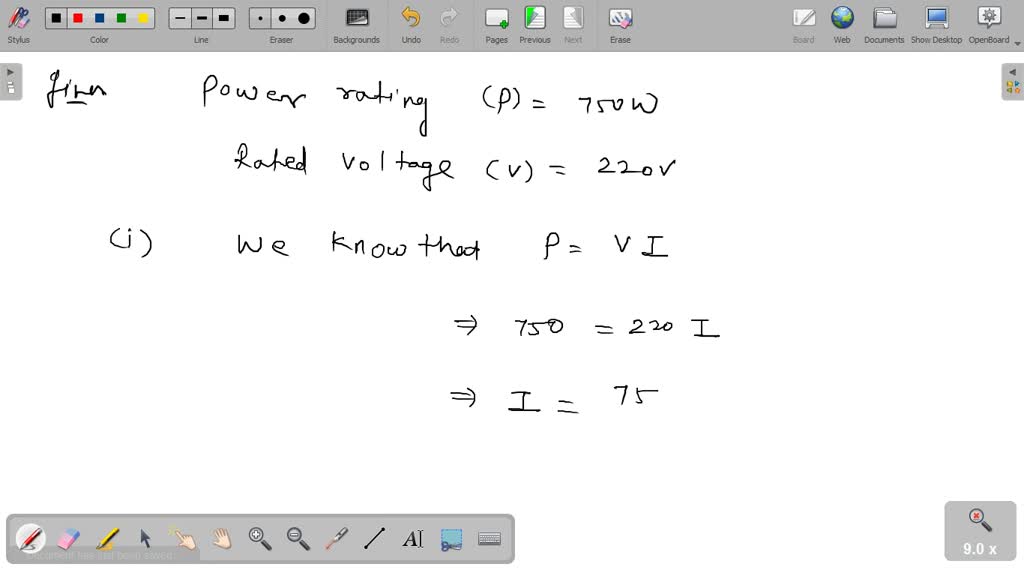The image size is (1024, 576).
Task: Expand the right library panel
Action: [1014, 71]
